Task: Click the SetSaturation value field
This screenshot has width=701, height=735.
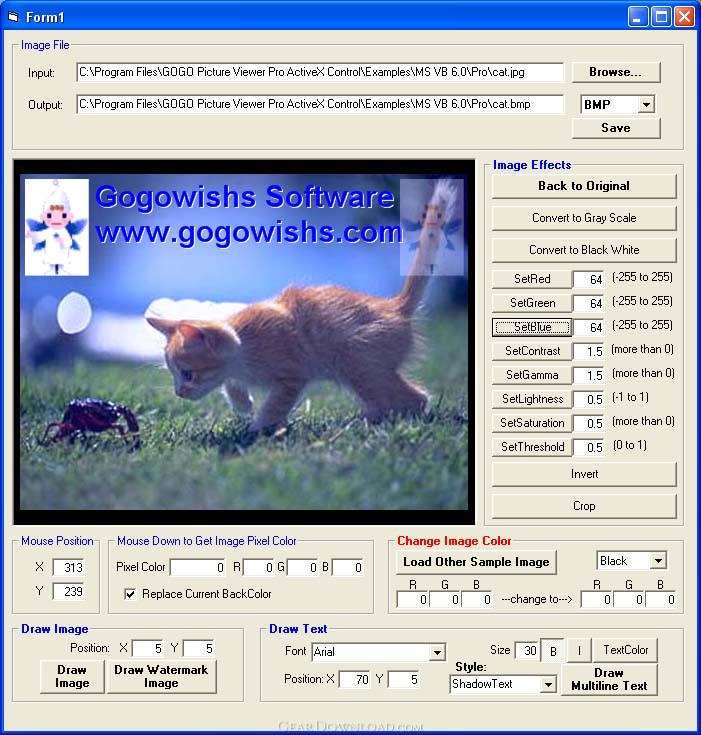Action: point(589,423)
